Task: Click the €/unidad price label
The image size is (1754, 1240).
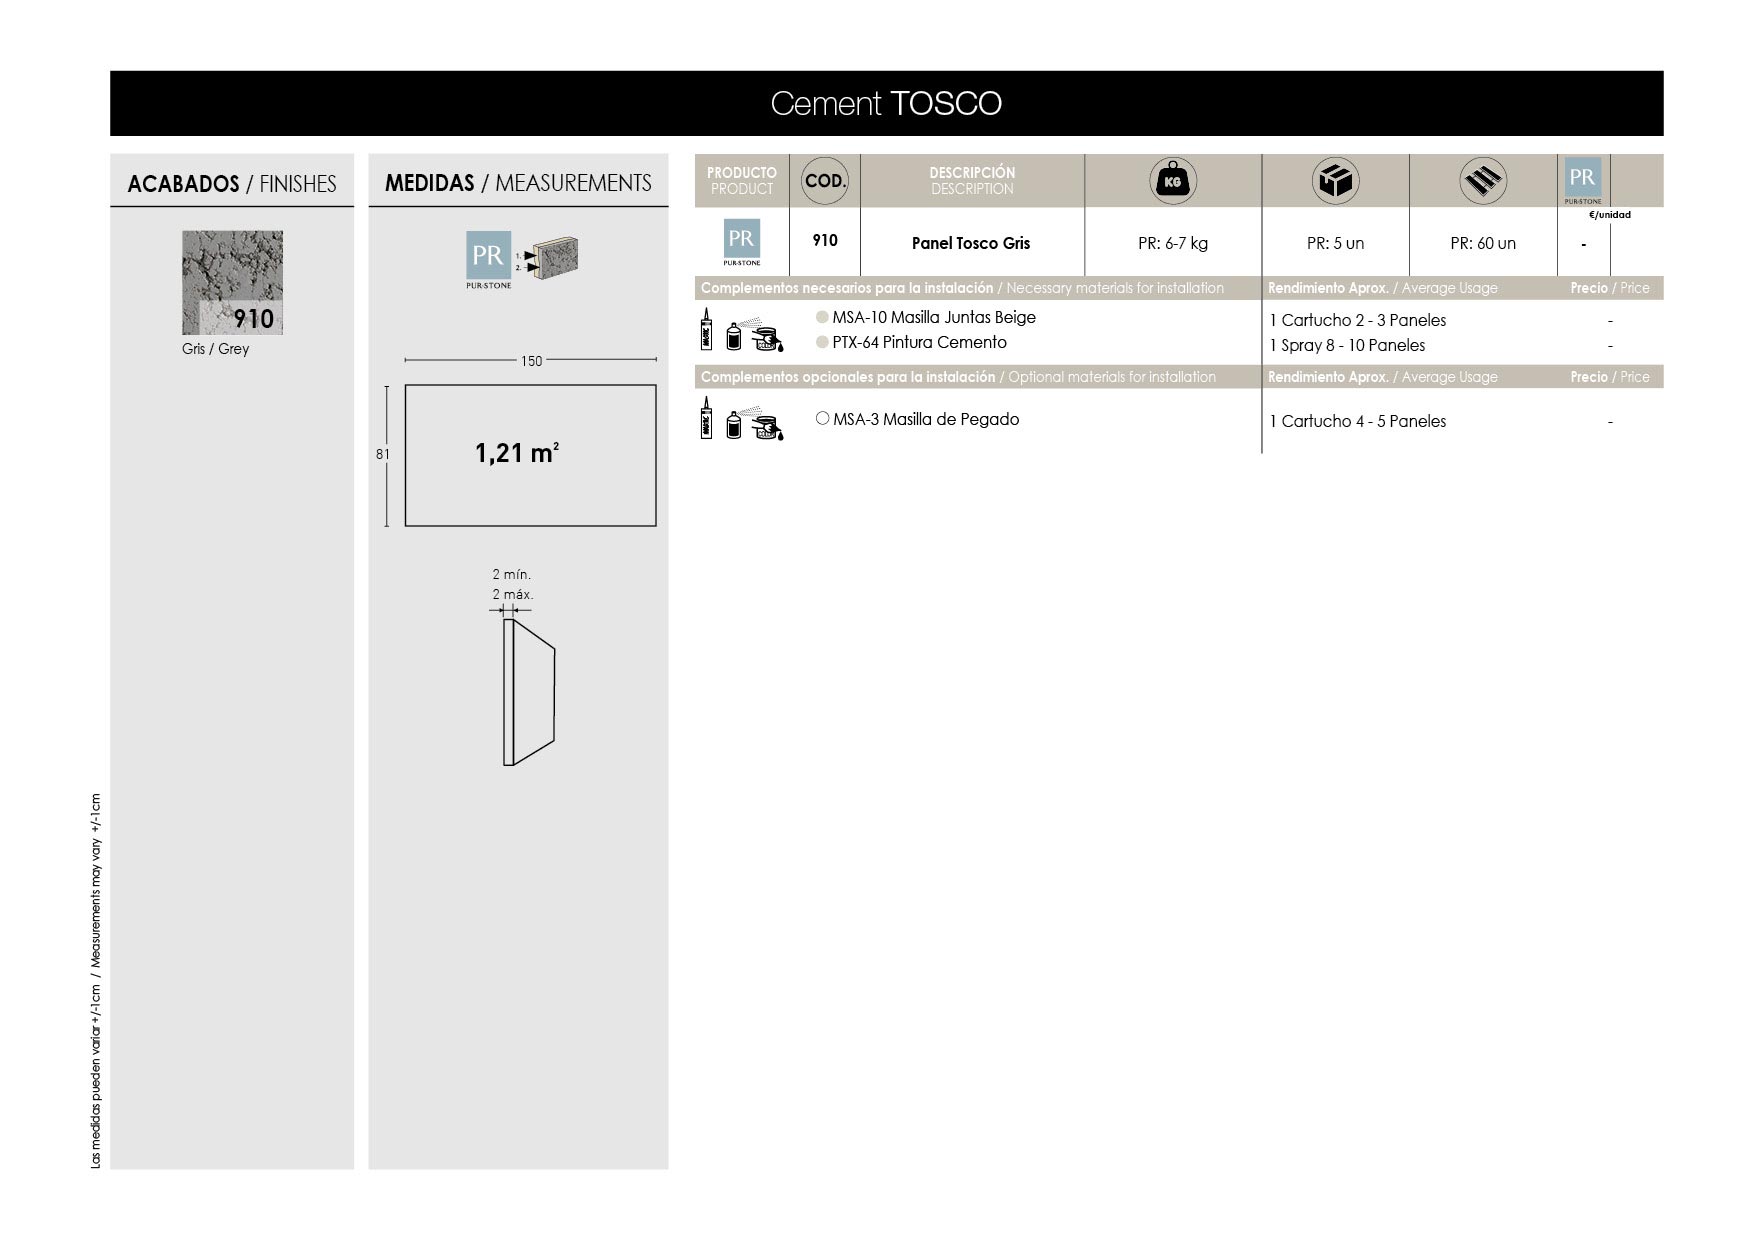Action: (1610, 215)
